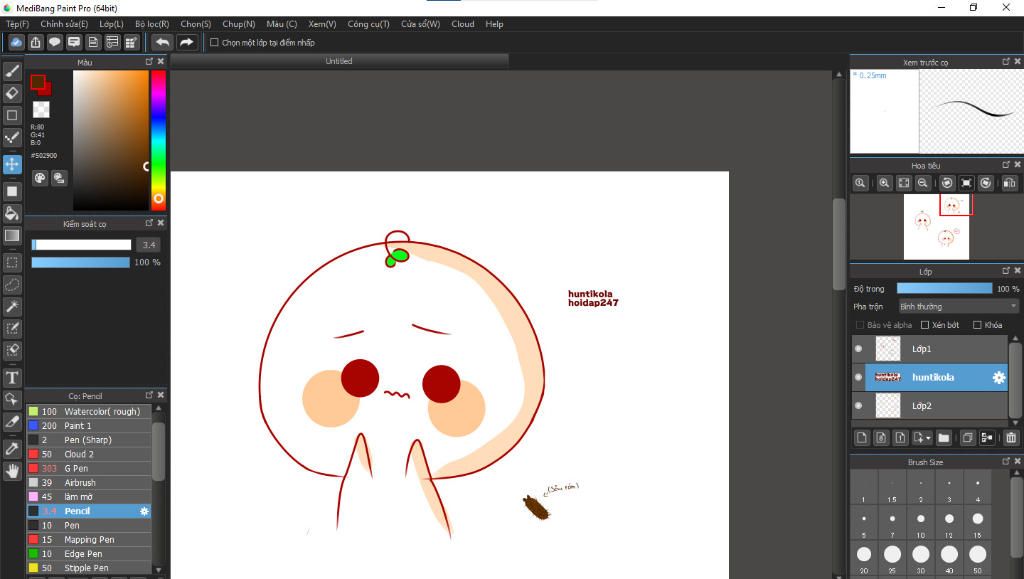
Task: Select the Pen (Sharp) brush
Action: pyautogui.click(x=89, y=440)
